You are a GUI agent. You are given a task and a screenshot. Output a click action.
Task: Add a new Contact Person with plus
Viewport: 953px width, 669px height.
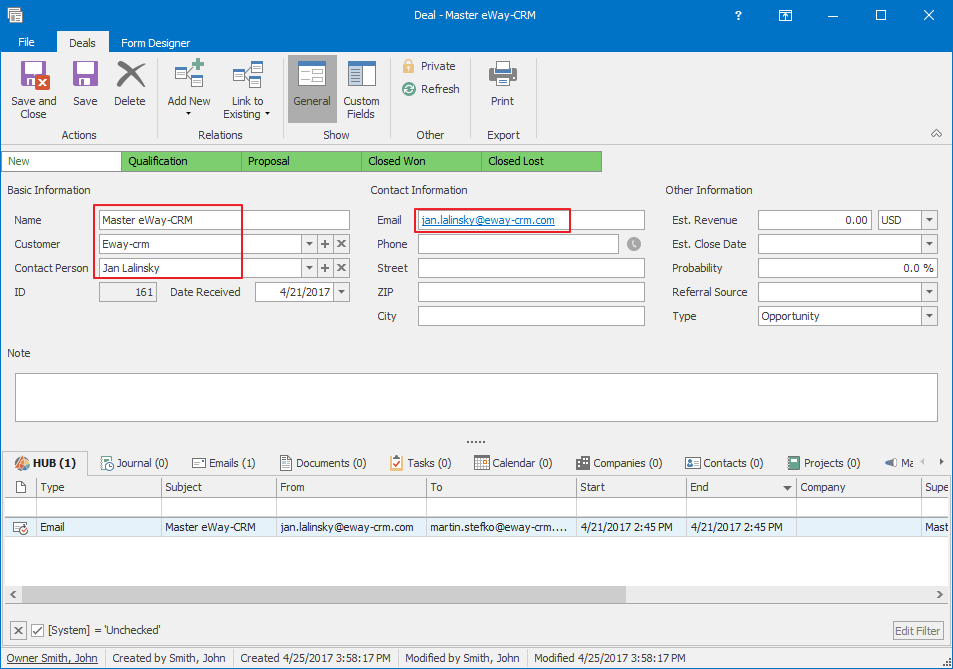[325, 268]
